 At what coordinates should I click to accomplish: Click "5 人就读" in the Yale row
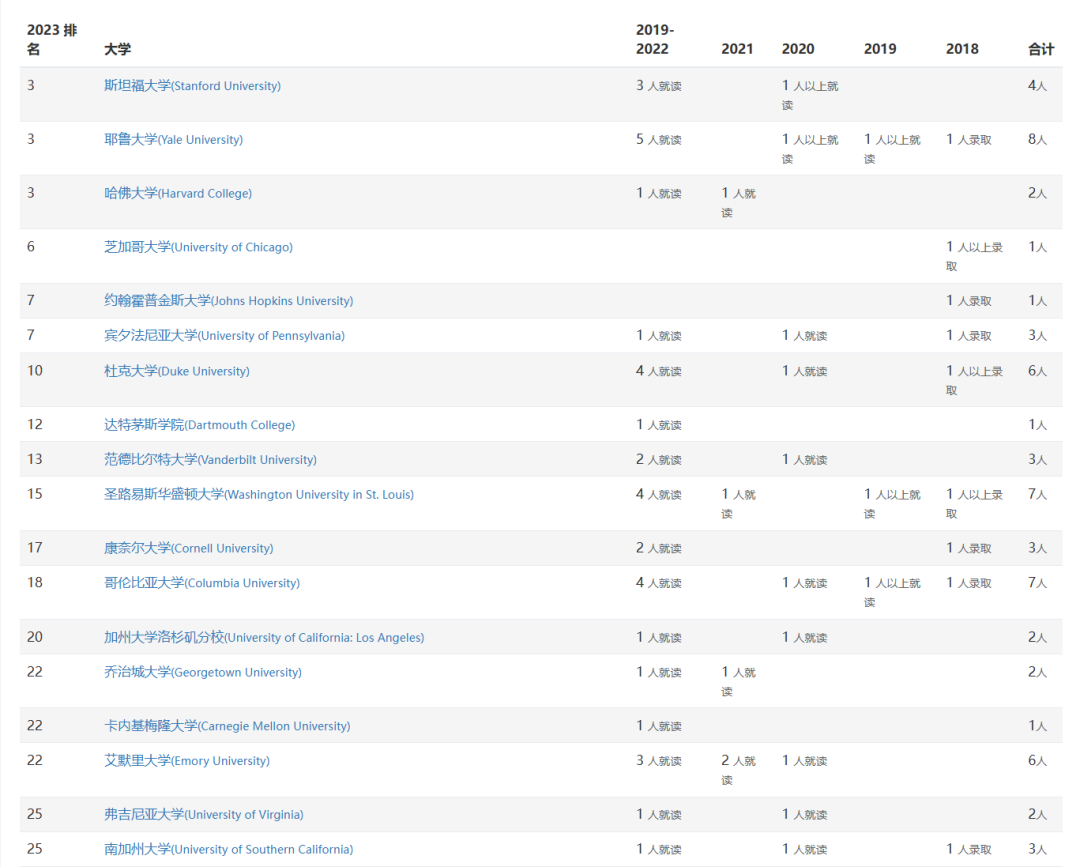(658, 140)
